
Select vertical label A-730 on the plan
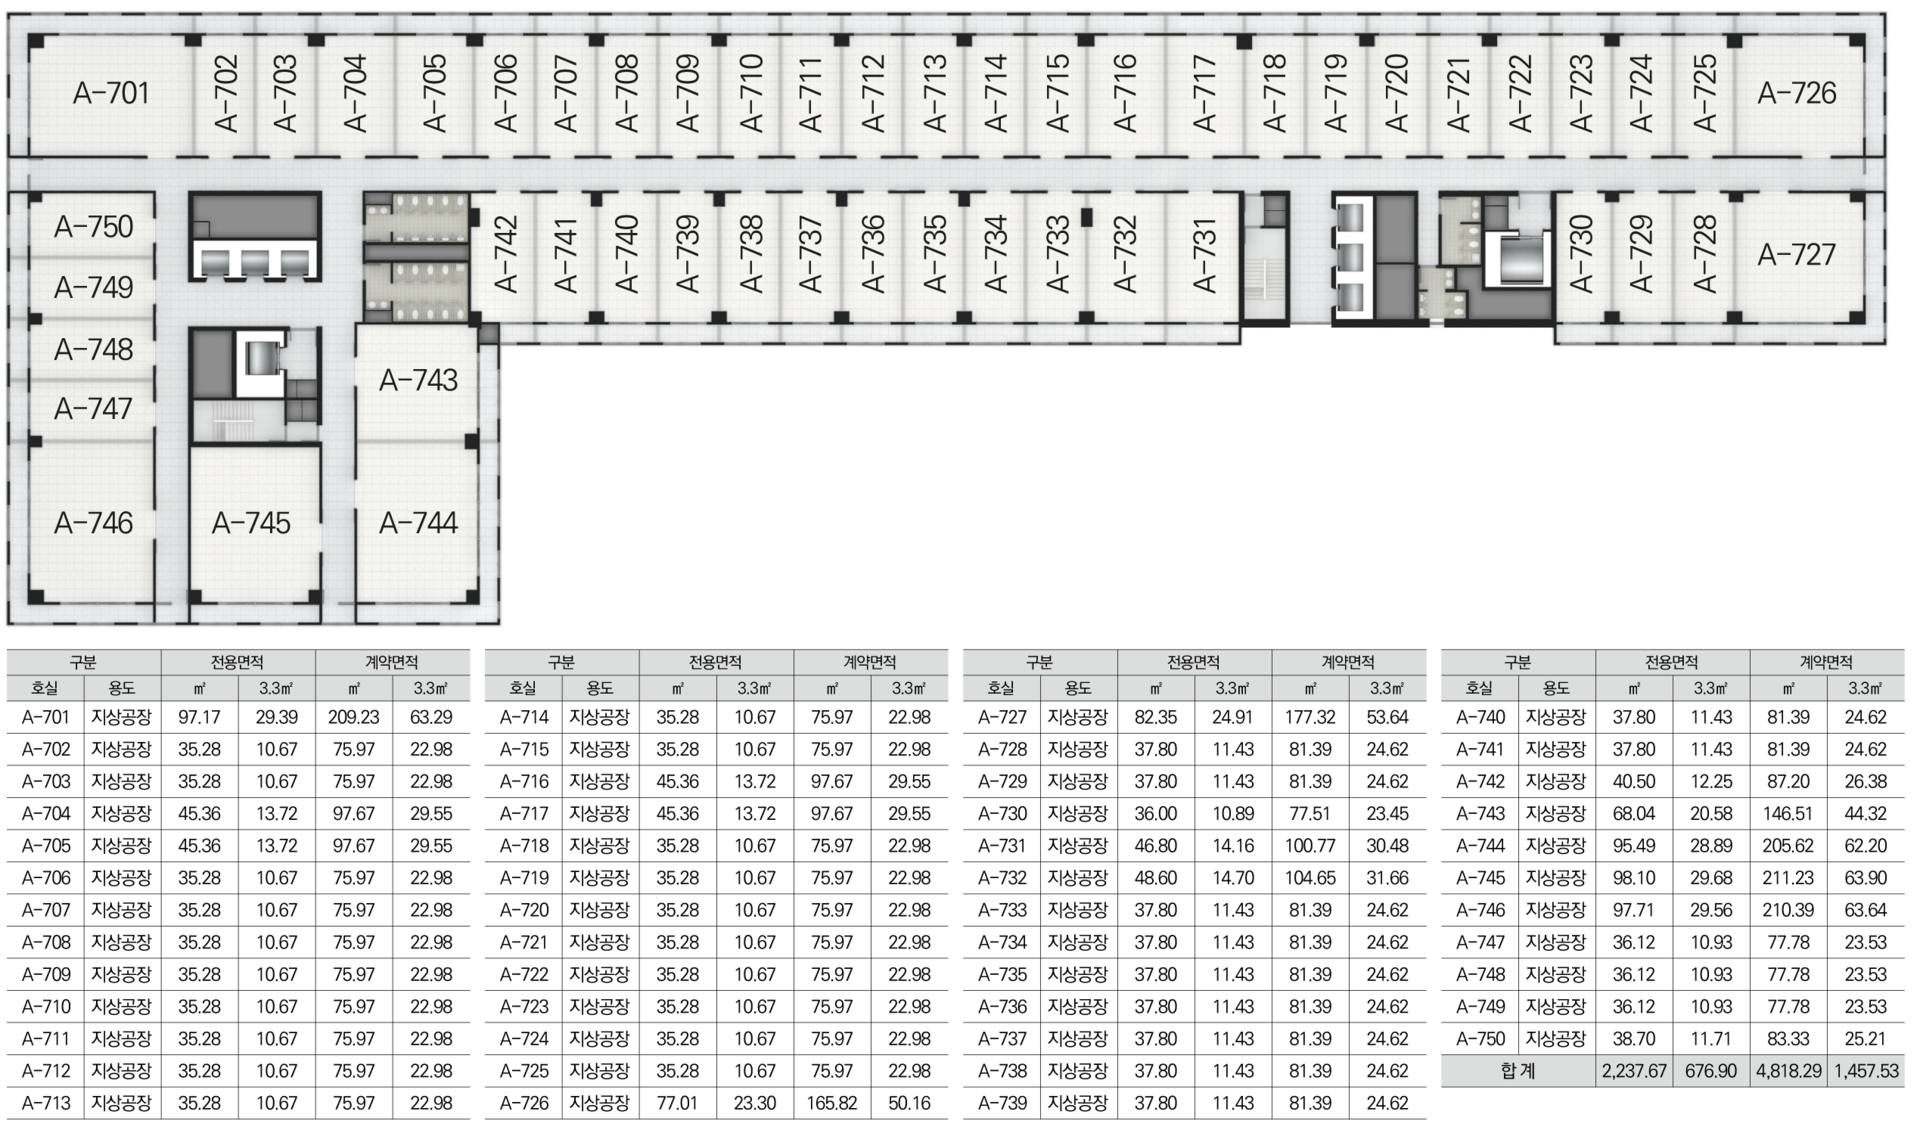[x=1580, y=254]
